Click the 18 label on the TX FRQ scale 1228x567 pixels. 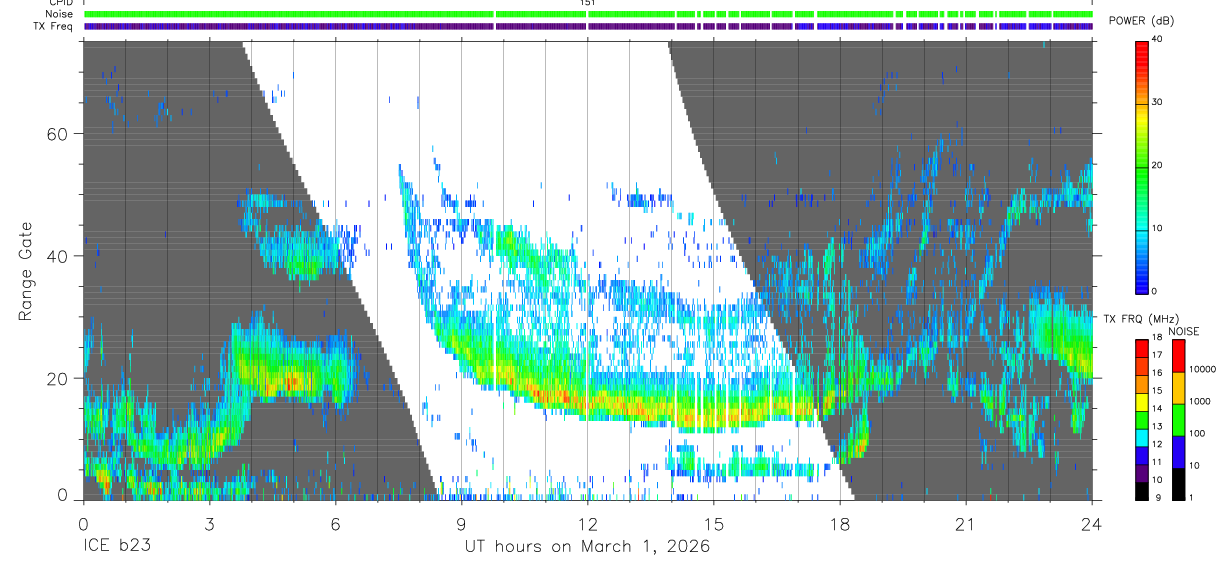[1157, 338]
